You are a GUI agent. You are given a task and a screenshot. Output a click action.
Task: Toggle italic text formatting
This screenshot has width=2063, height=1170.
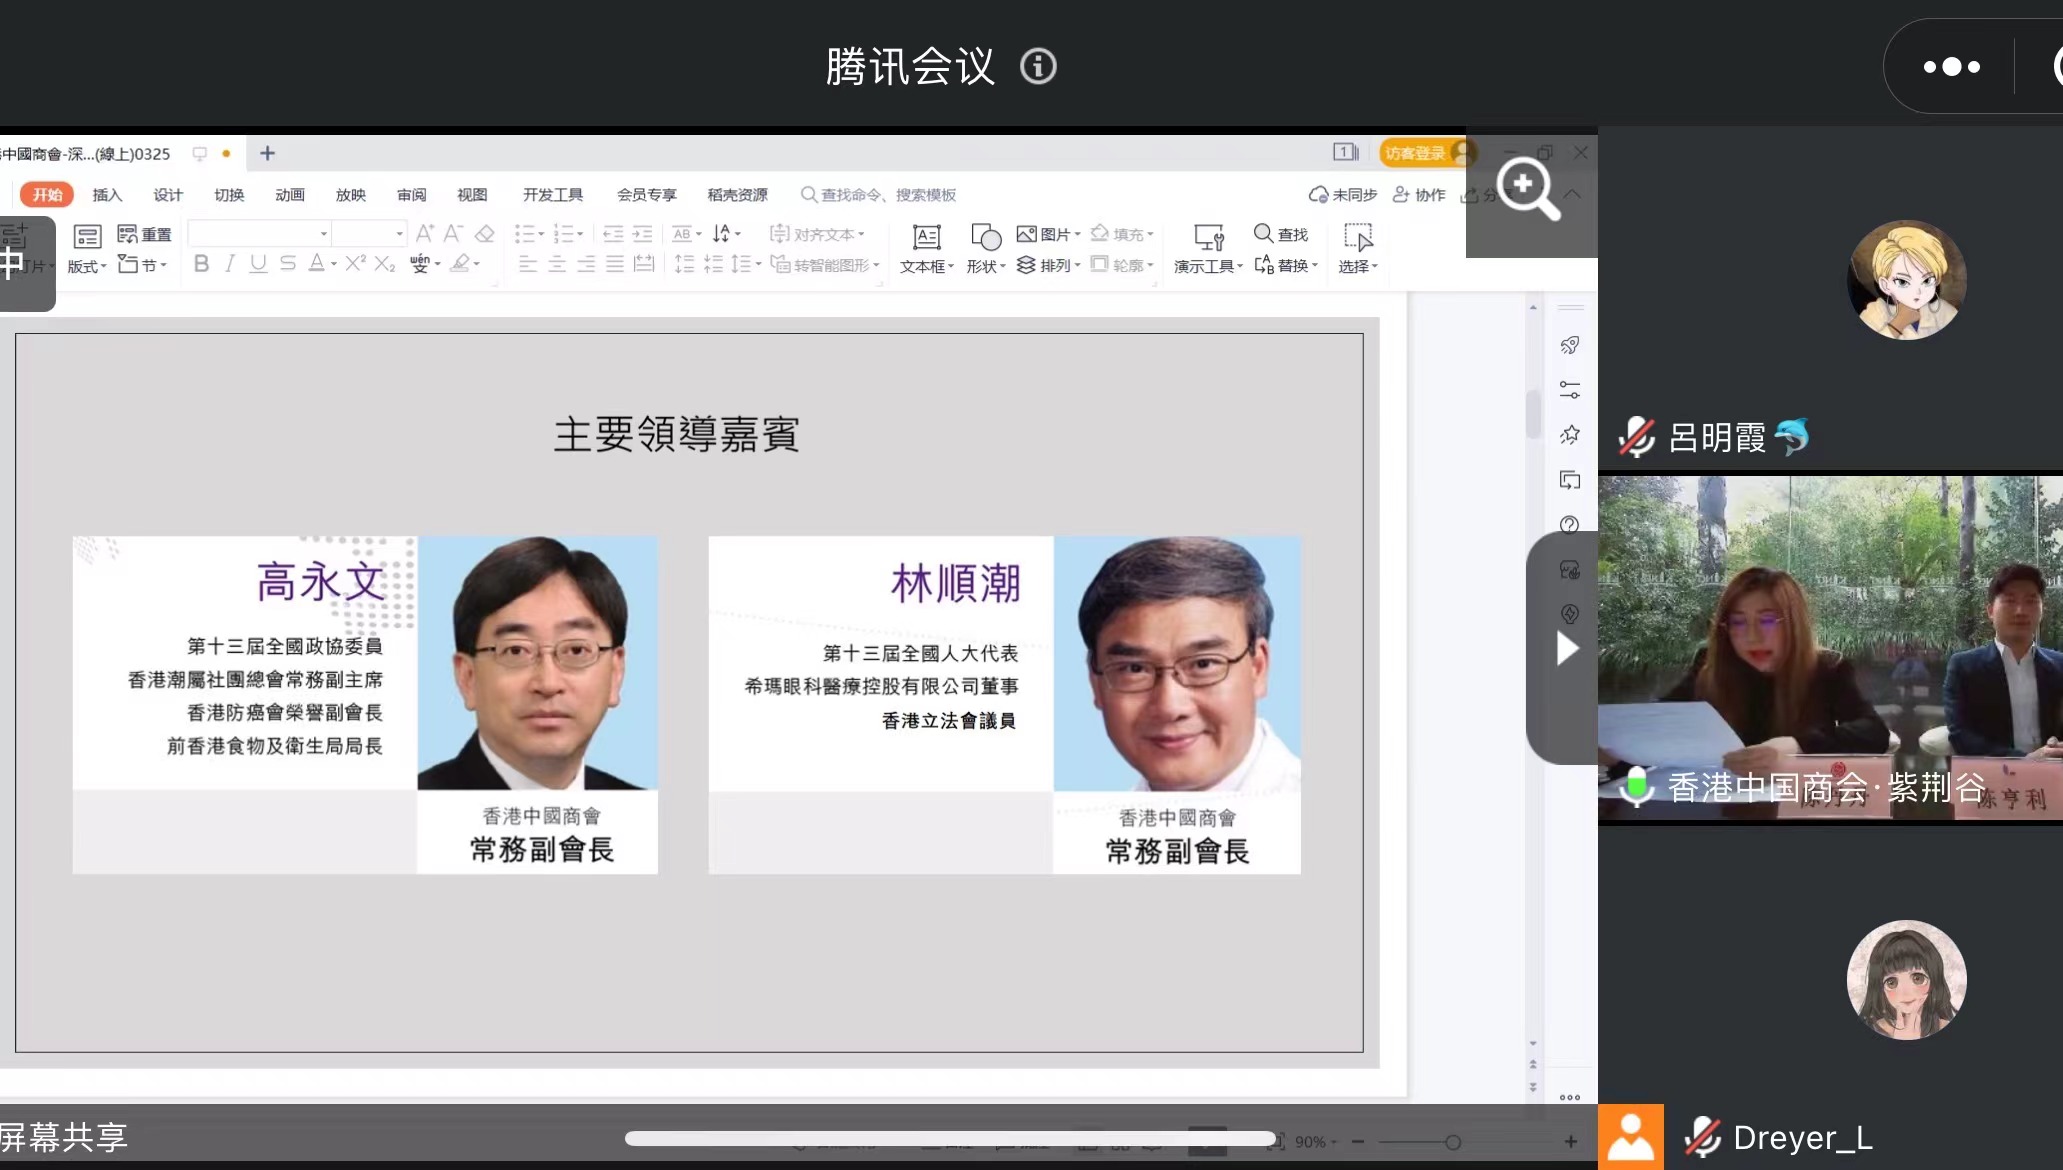click(x=230, y=263)
